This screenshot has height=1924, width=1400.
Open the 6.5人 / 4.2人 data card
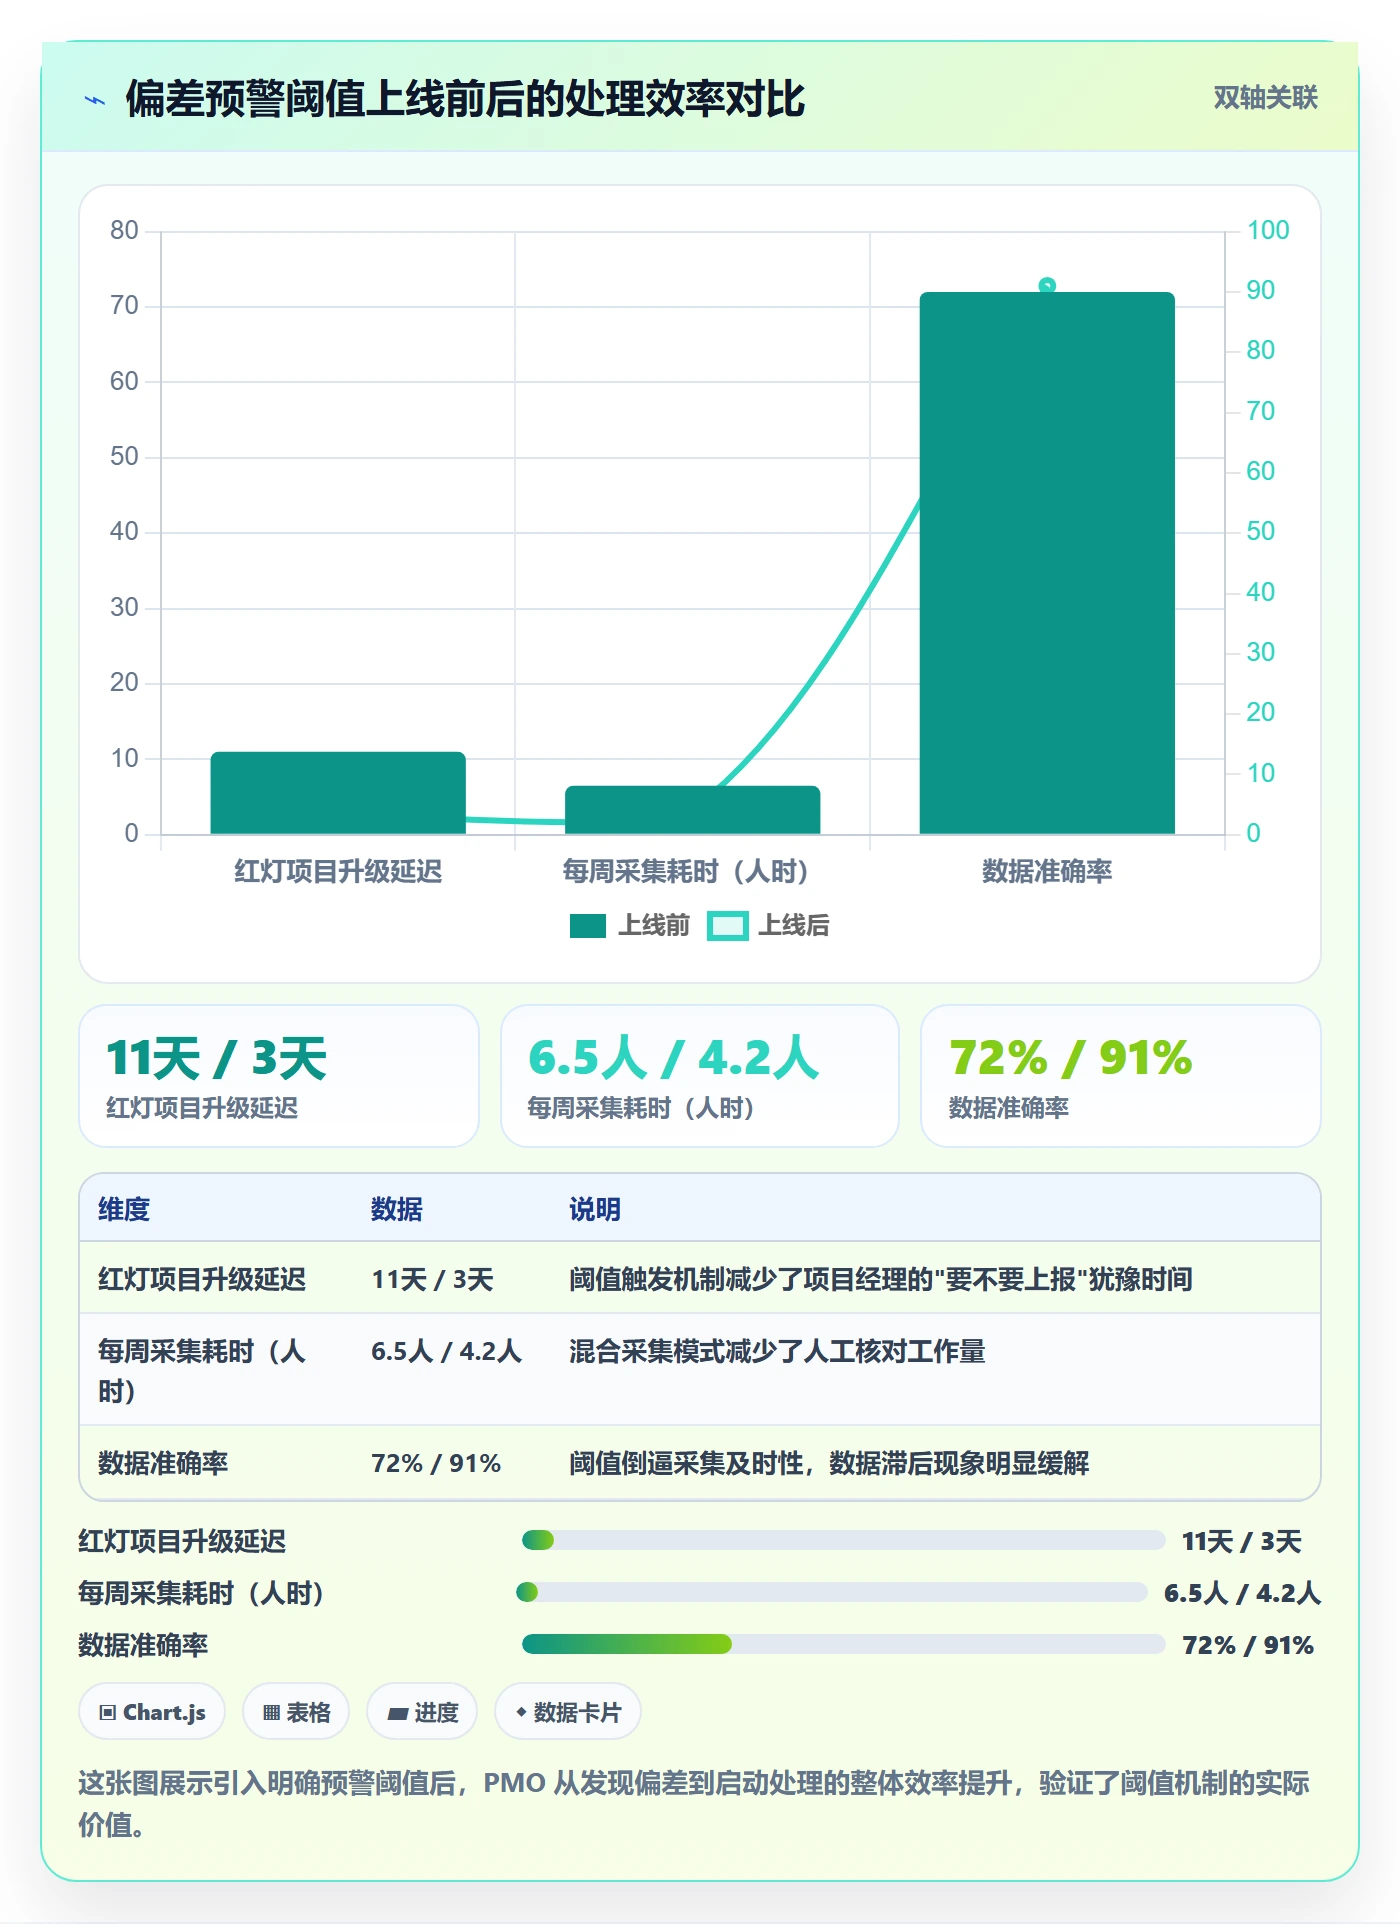coord(700,1076)
